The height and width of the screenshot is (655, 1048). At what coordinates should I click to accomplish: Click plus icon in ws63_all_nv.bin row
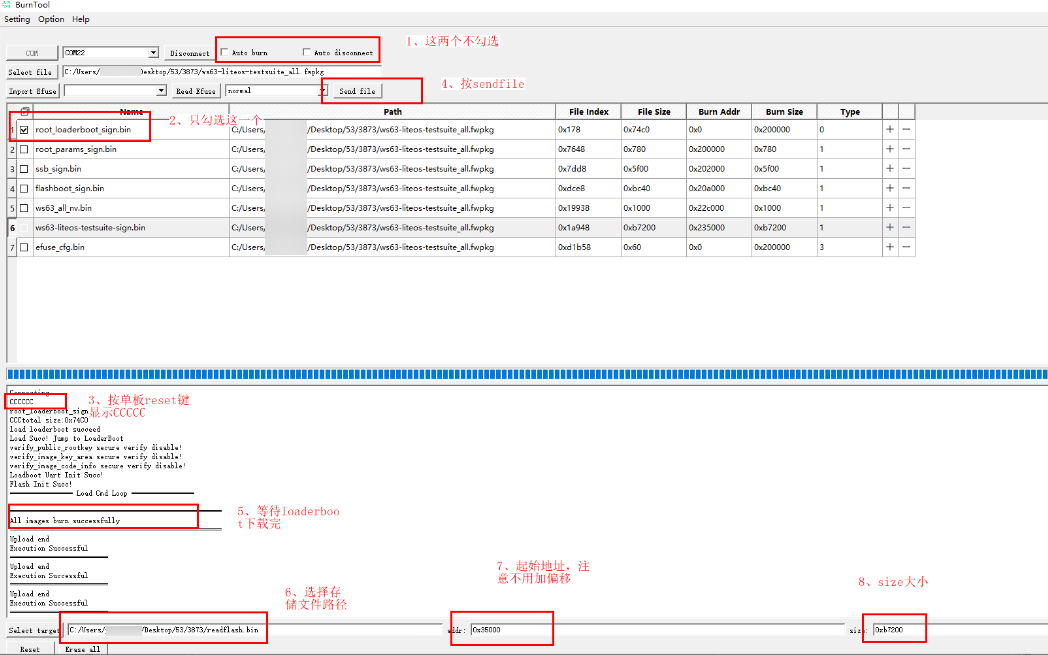tap(890, 208)
